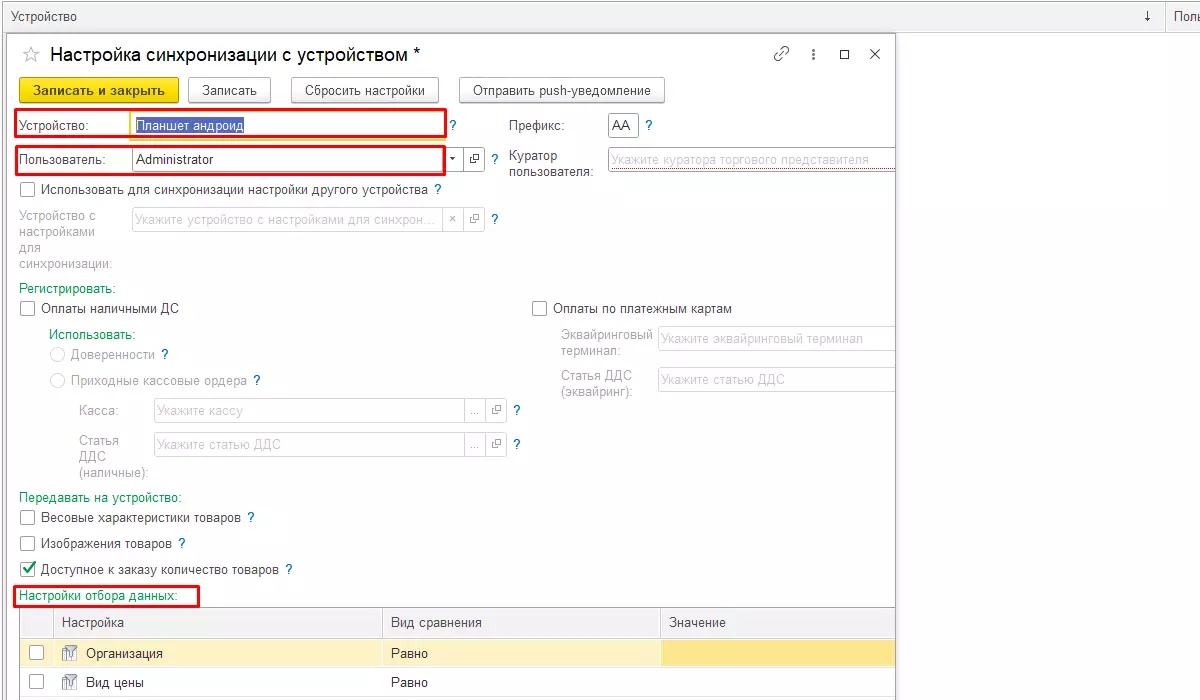Show help for Приходные кассовые ордера

[257, 380]
